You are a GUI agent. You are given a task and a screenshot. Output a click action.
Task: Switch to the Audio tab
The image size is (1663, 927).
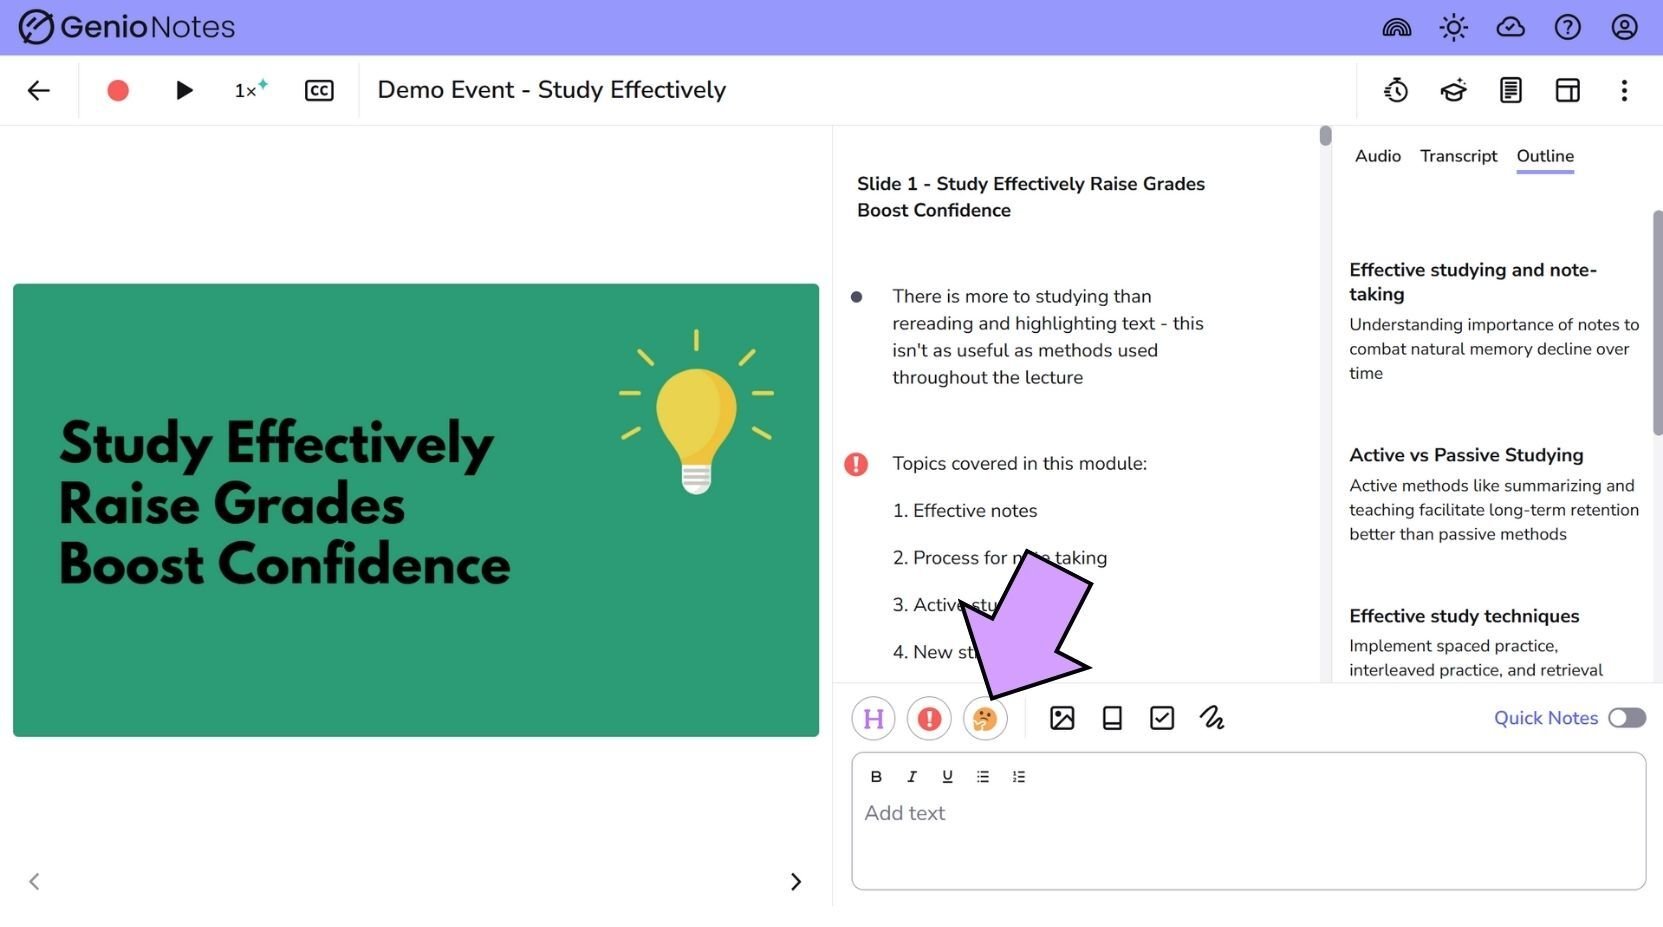point(1377,156)
